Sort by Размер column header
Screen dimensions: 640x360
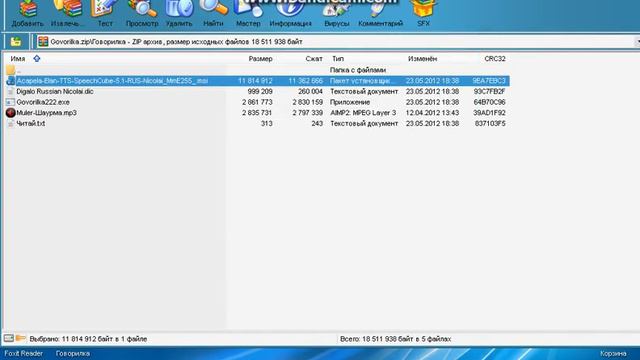[260, 59]
